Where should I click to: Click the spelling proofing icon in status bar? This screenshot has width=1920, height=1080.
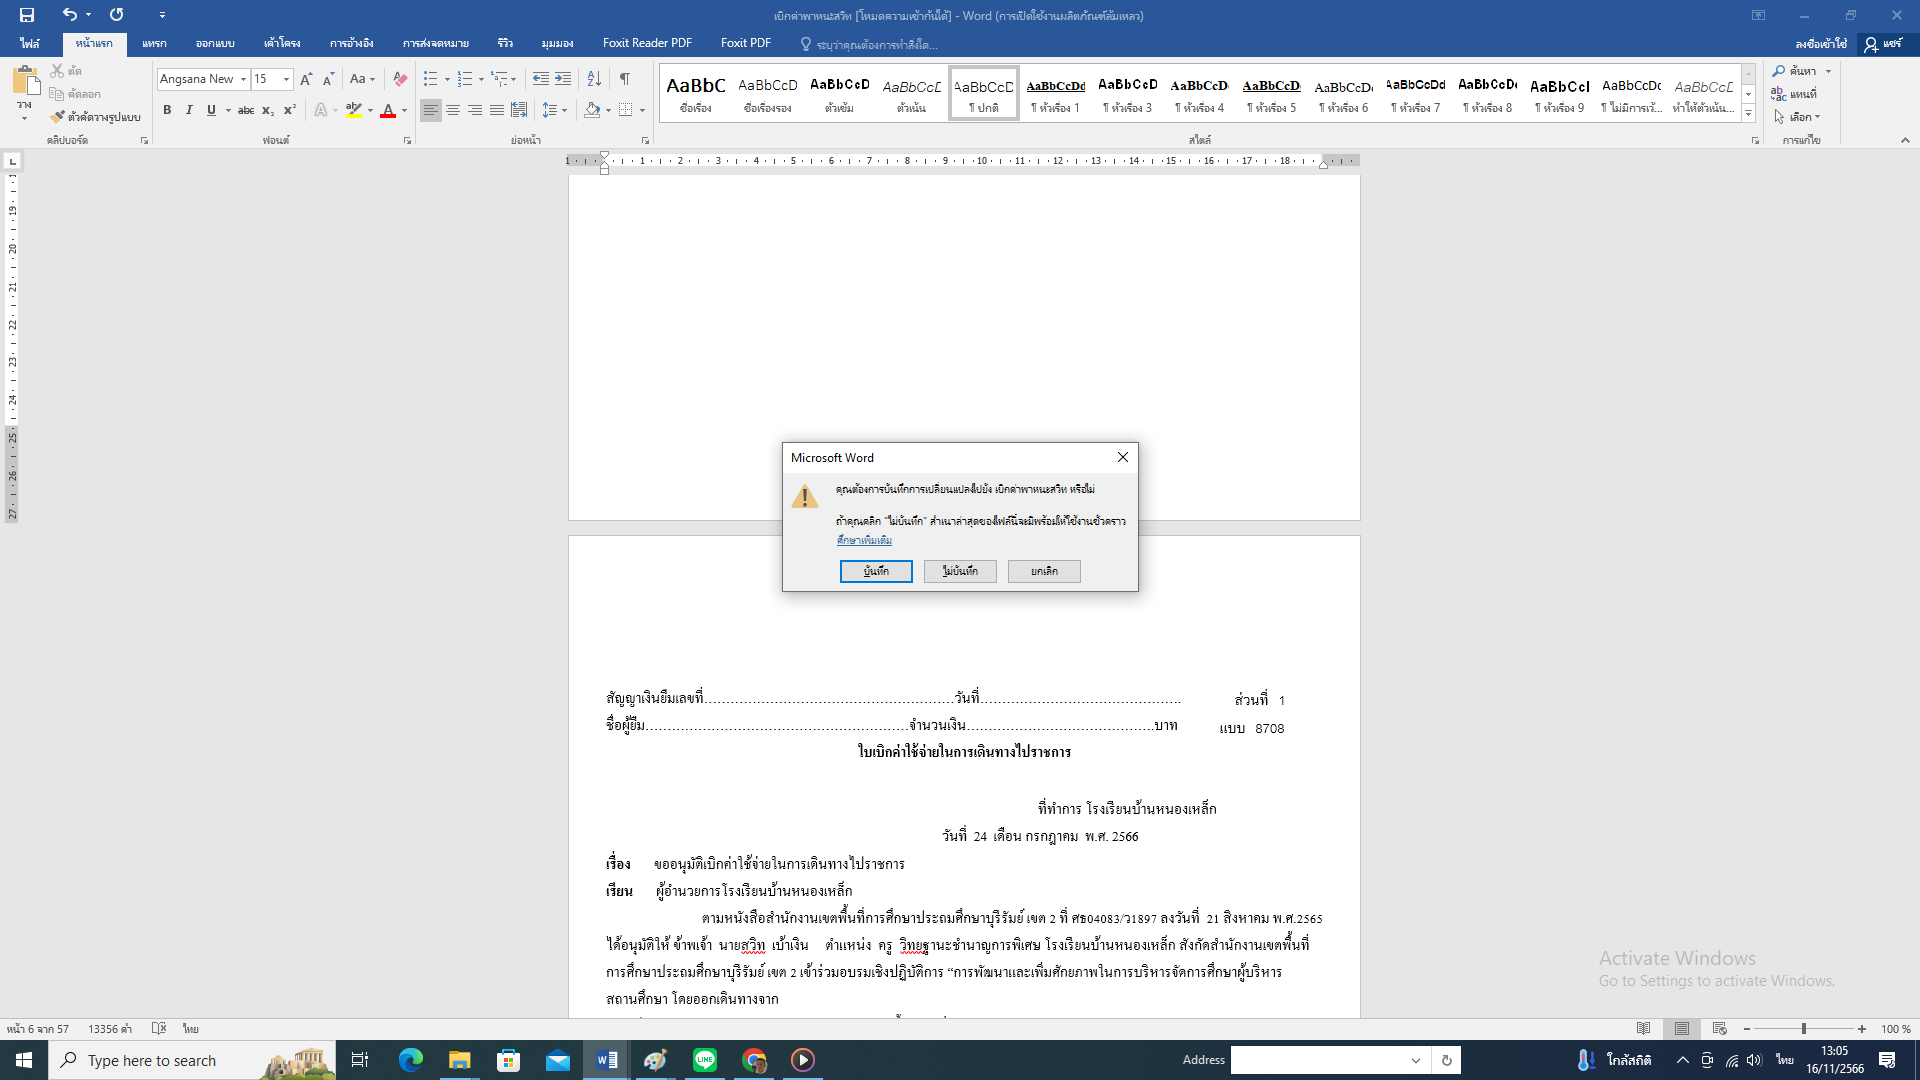coord(158,1029)
